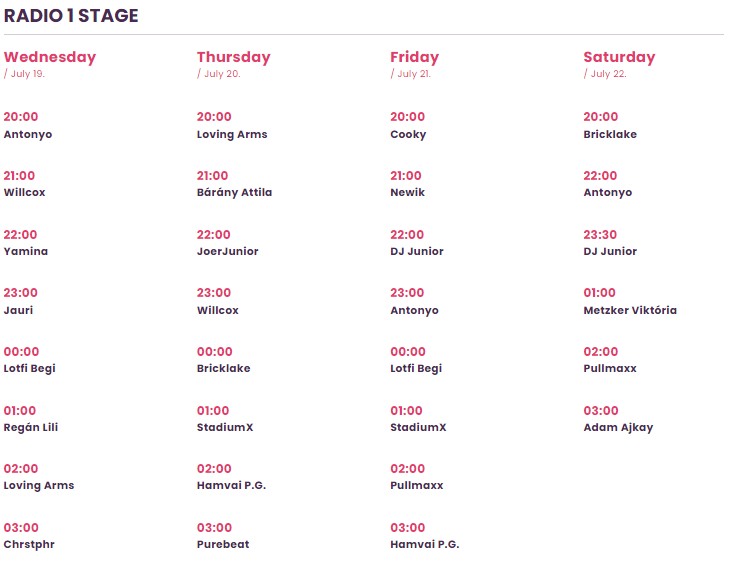Viewport: 741px width, 561px height.
Task: Select the Saturday day heading
Action: coord(619,57)
